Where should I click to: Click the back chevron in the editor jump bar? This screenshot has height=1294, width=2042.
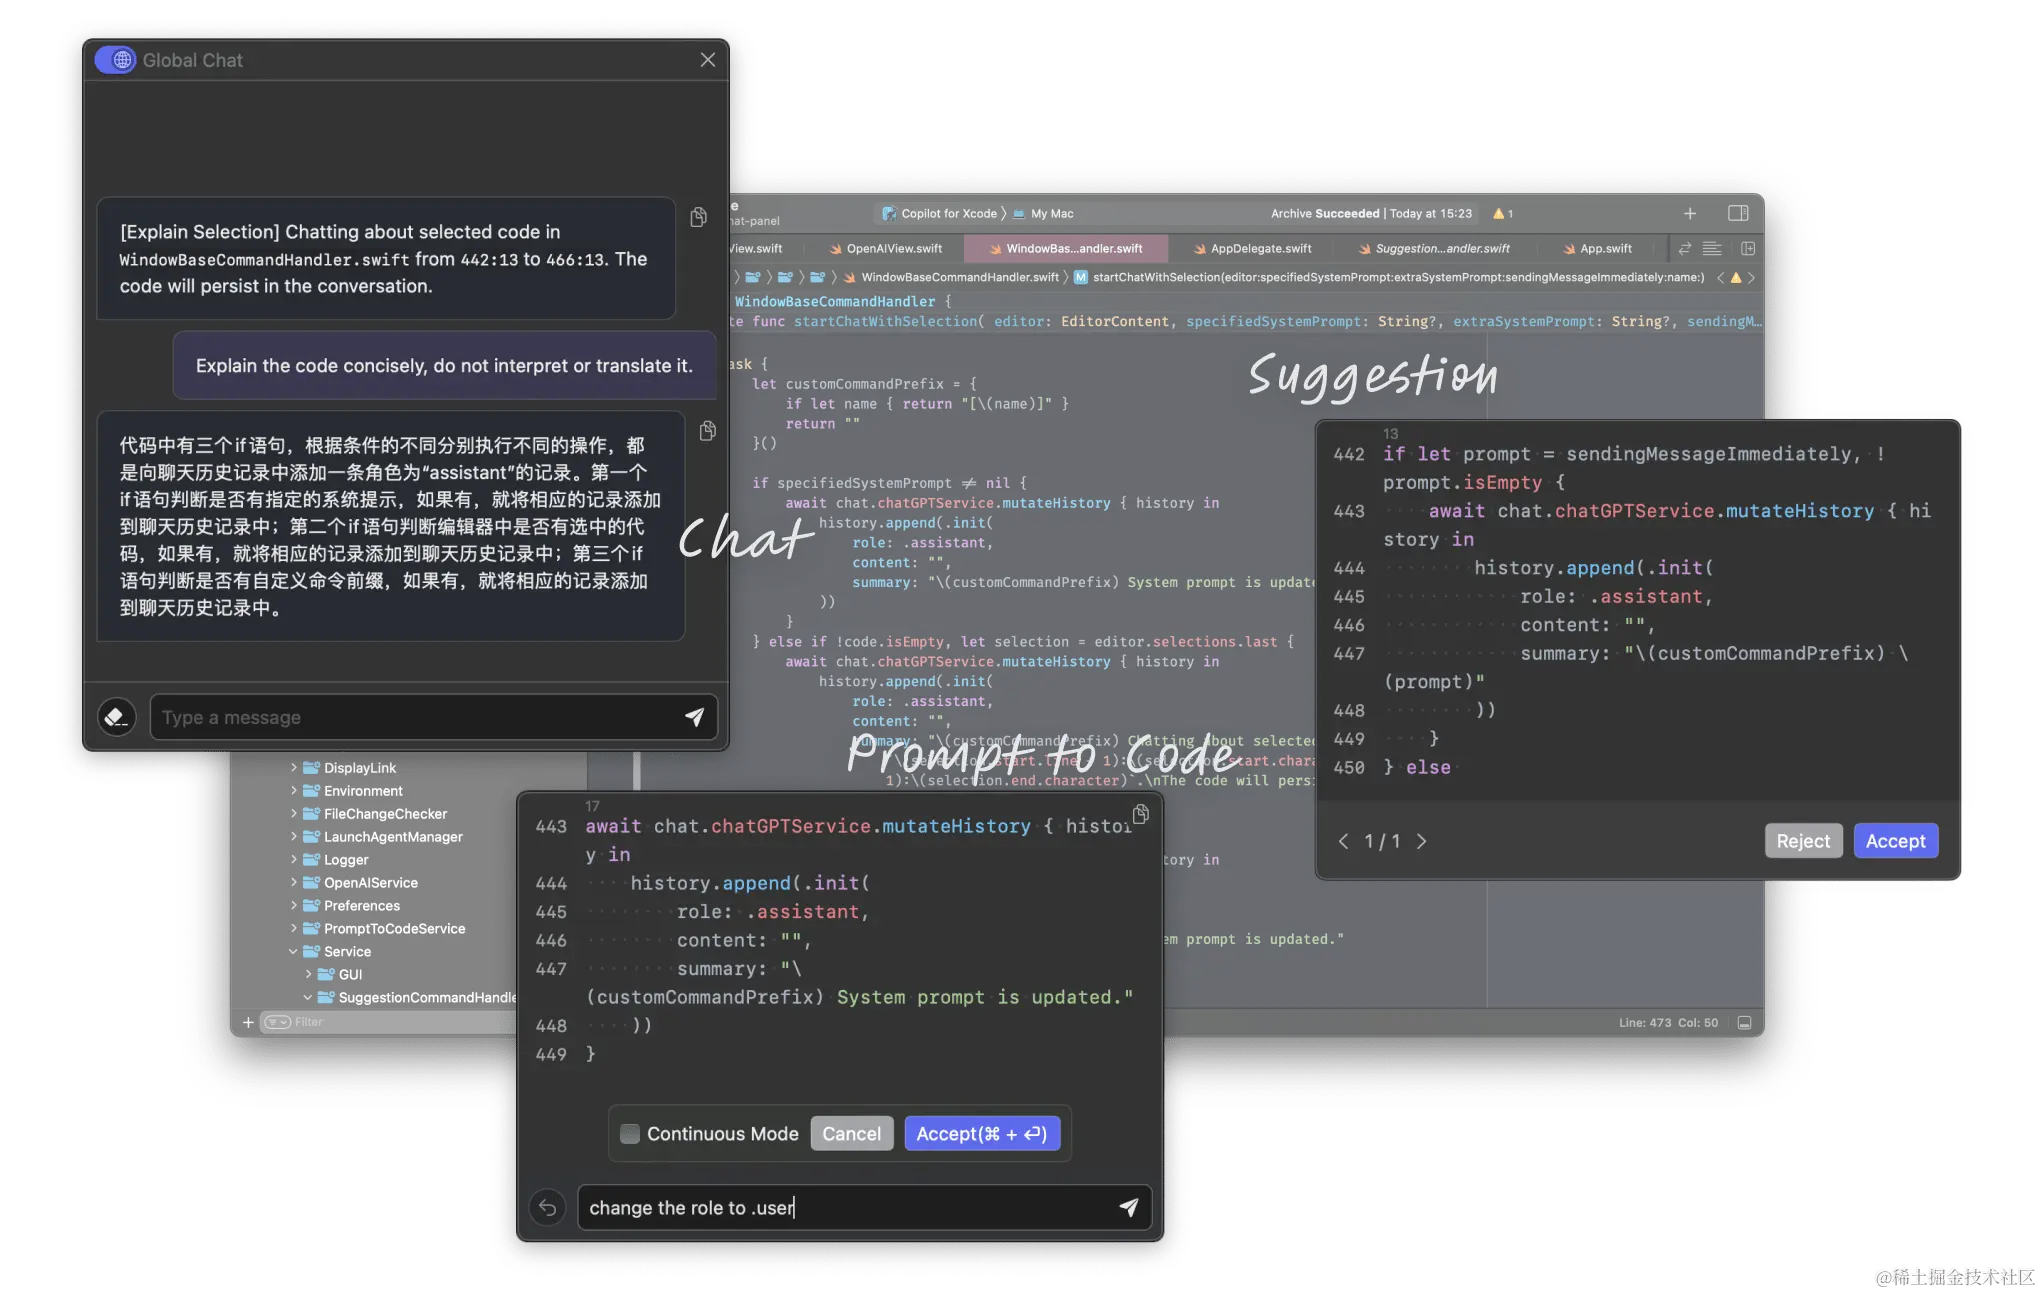[1721, 277]
